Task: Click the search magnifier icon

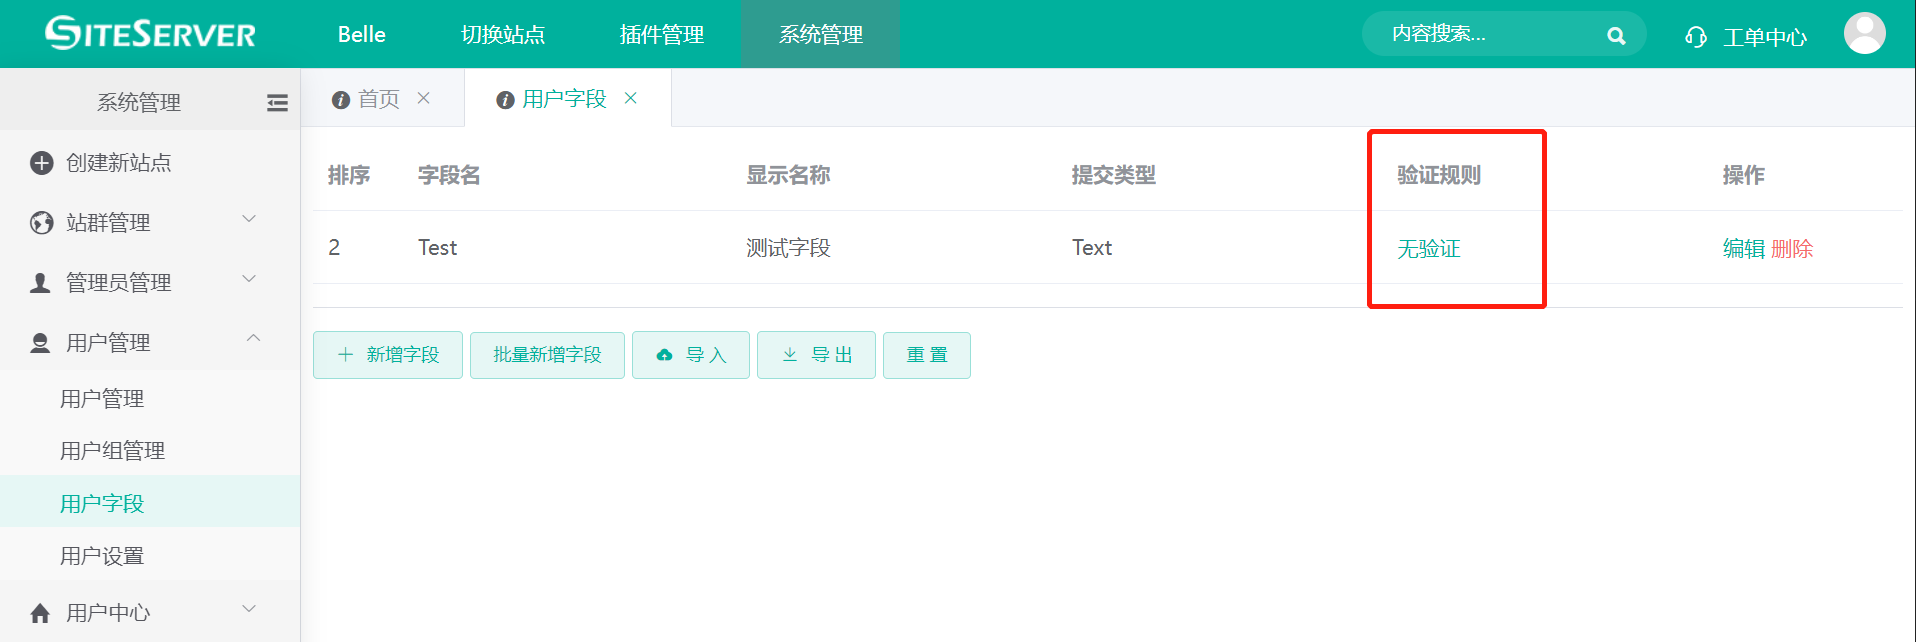Action: tap(1616, 36)
